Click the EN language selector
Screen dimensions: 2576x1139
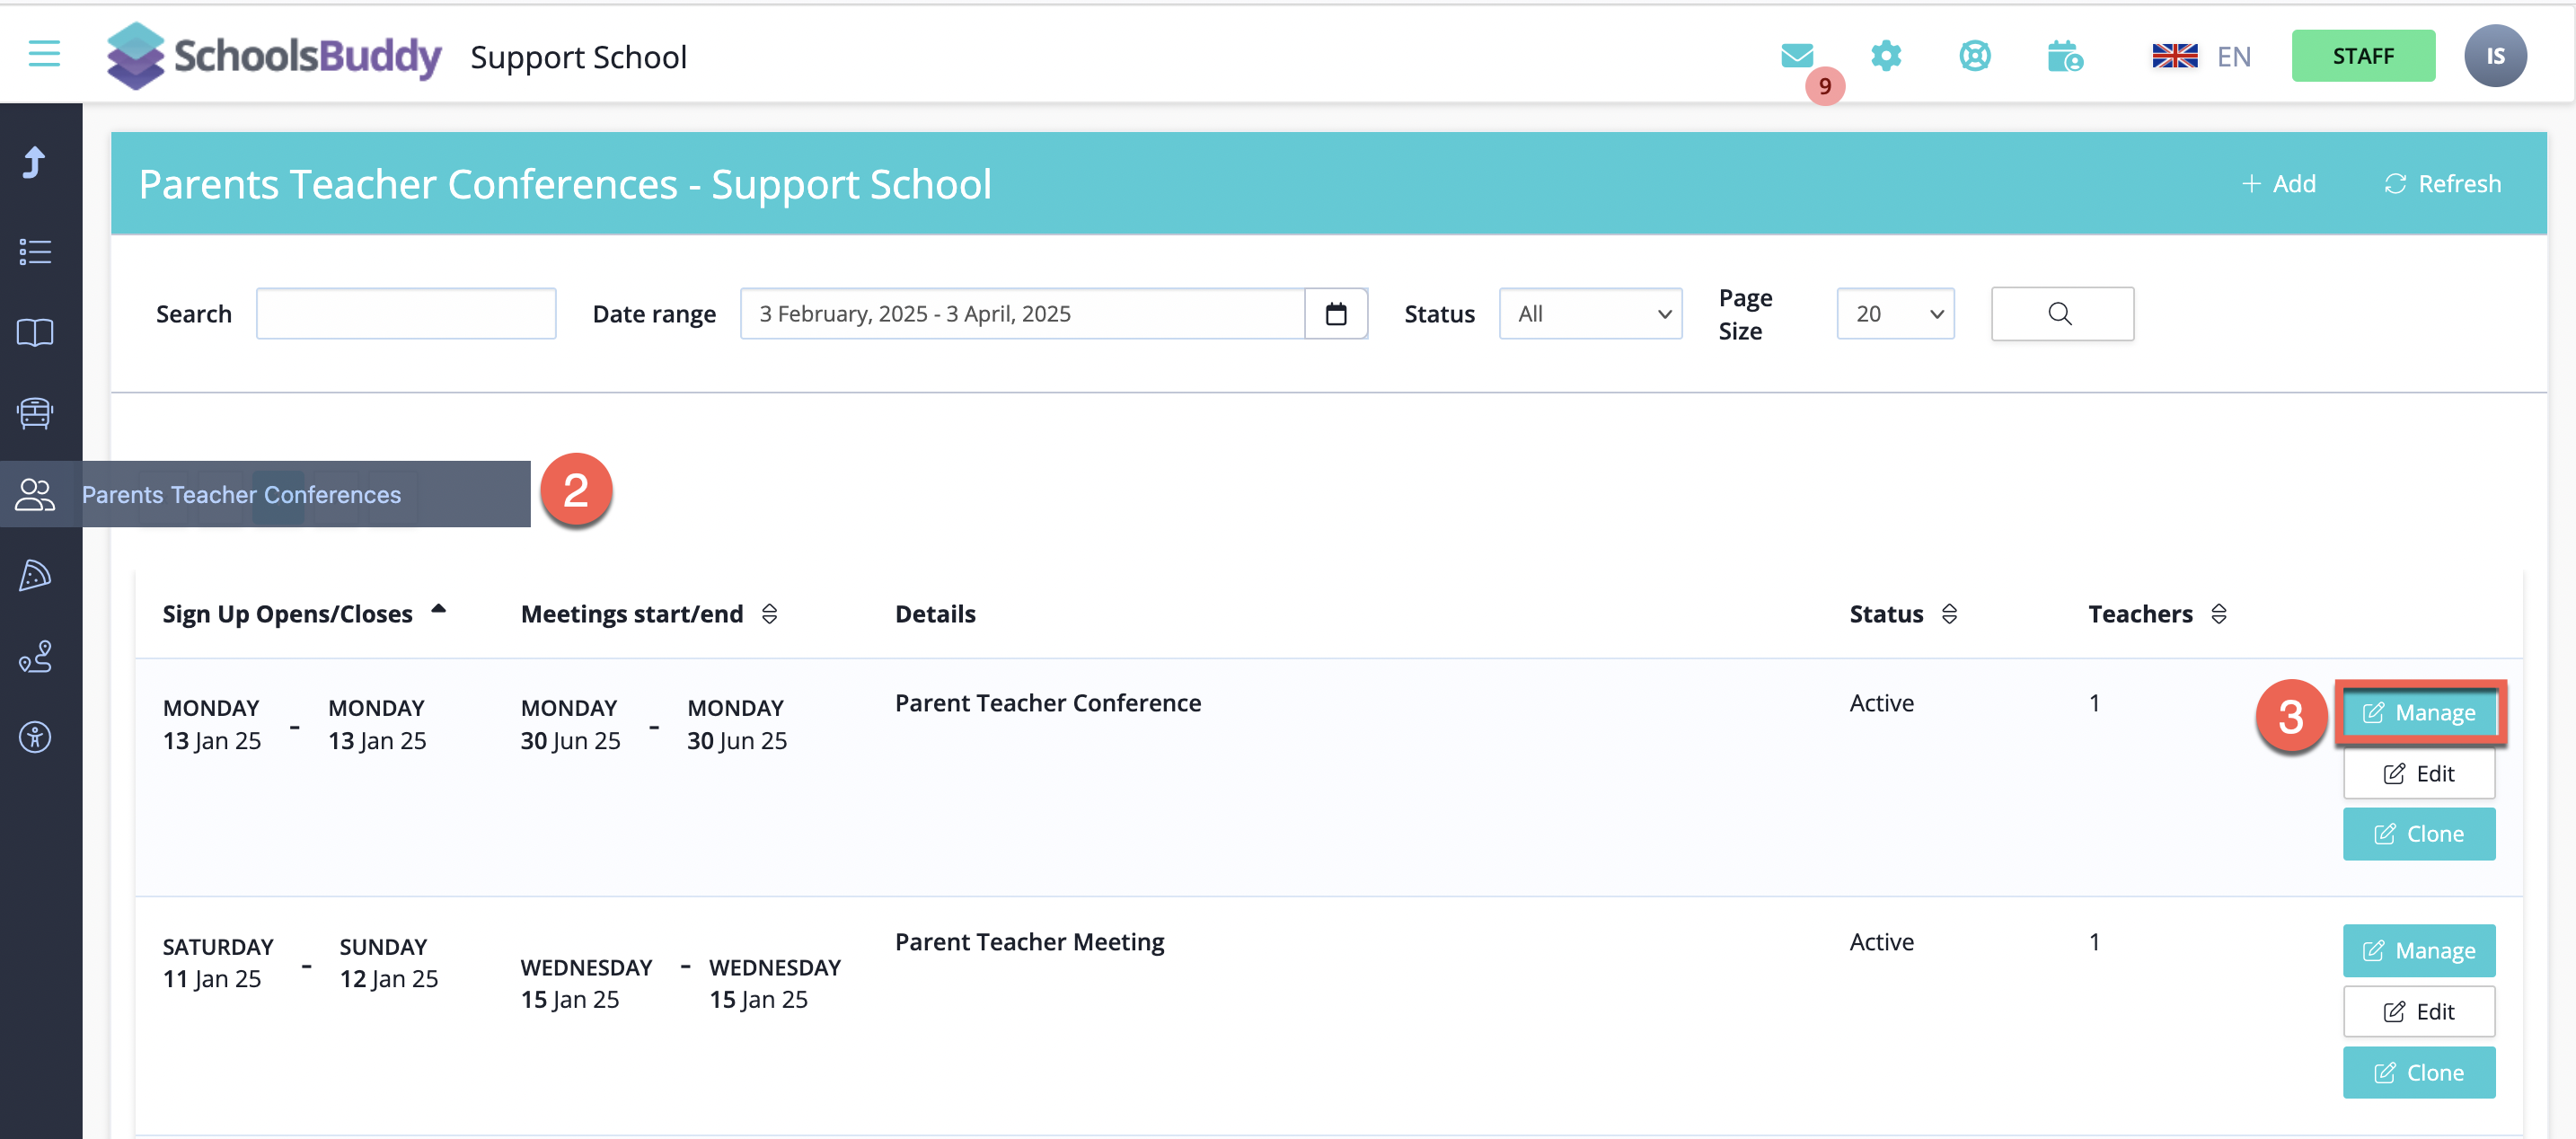tap(2233, 56)
